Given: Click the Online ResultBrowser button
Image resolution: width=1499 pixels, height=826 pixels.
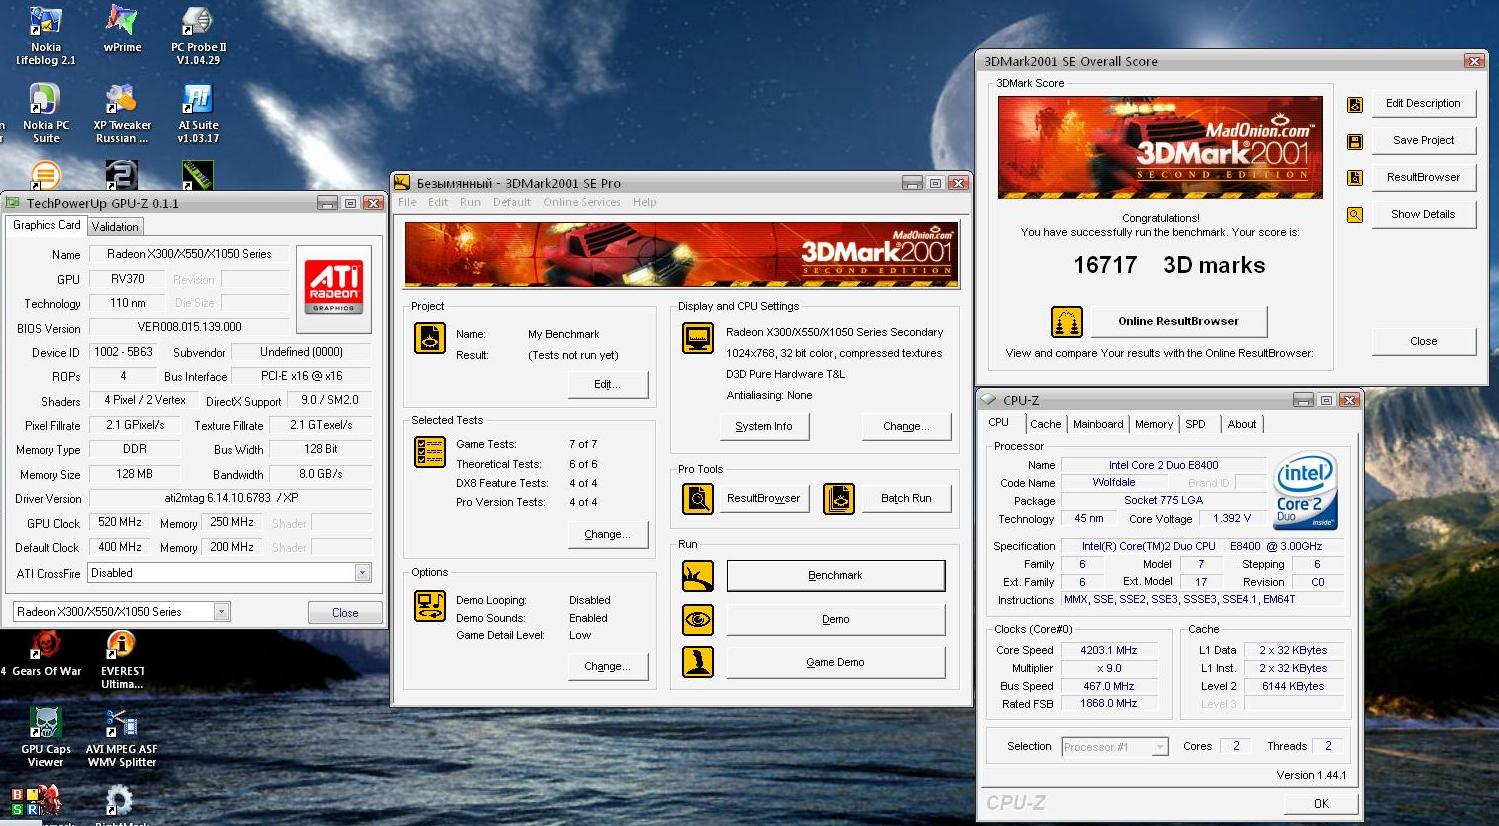Looking at the screenshot, I should pos(1178,321).
